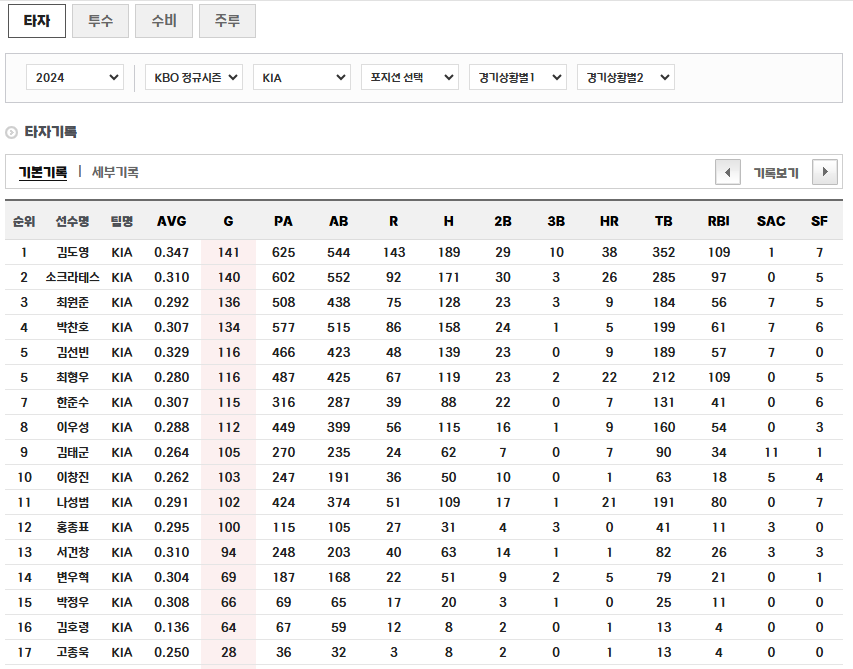The height and width of the screenshot is (669, 853).
Task: Open the KIA team dropdown
Action: coord(302,77)
